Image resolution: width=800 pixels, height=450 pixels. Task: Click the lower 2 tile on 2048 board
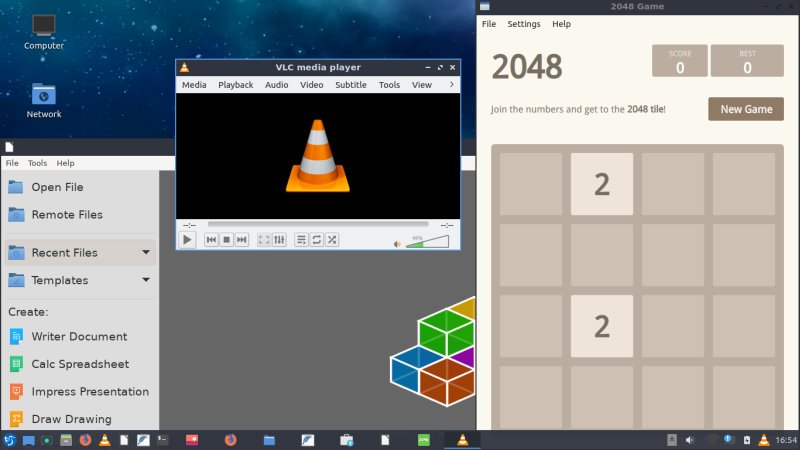click(x=602, y=326)
